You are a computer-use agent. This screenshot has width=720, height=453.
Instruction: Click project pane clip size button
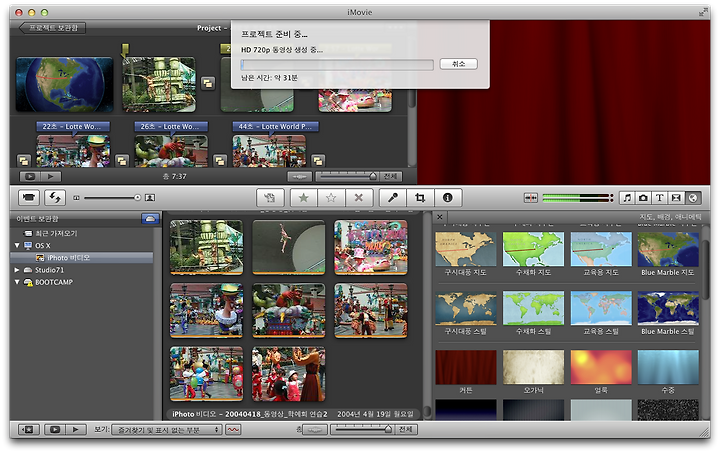pos(300,176)
